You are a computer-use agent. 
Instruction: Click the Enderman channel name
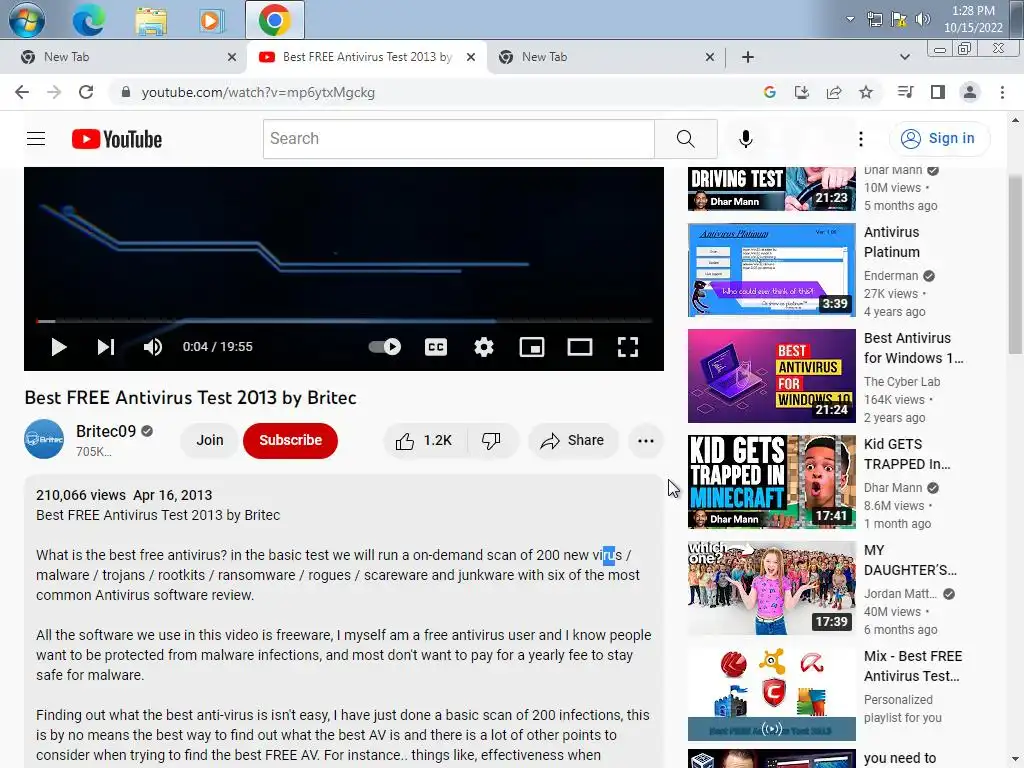[891, 276]
